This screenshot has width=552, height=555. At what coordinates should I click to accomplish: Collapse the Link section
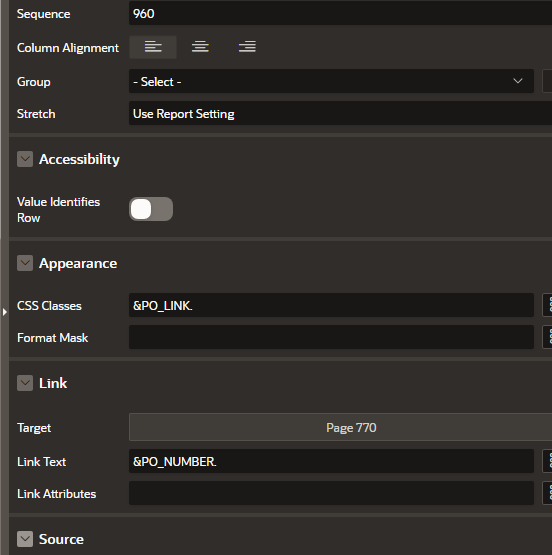tap(25, 383)
